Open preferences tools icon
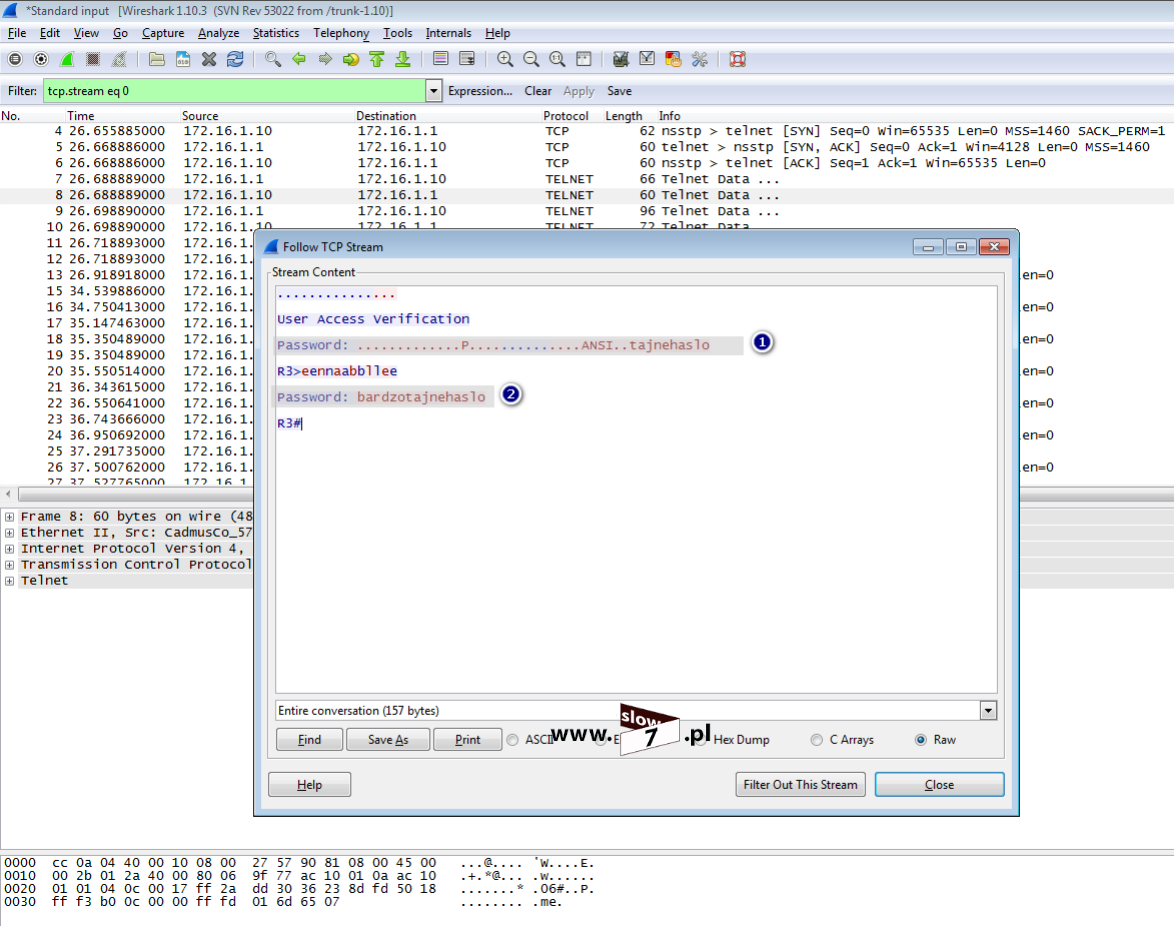 tap(699, 59)
